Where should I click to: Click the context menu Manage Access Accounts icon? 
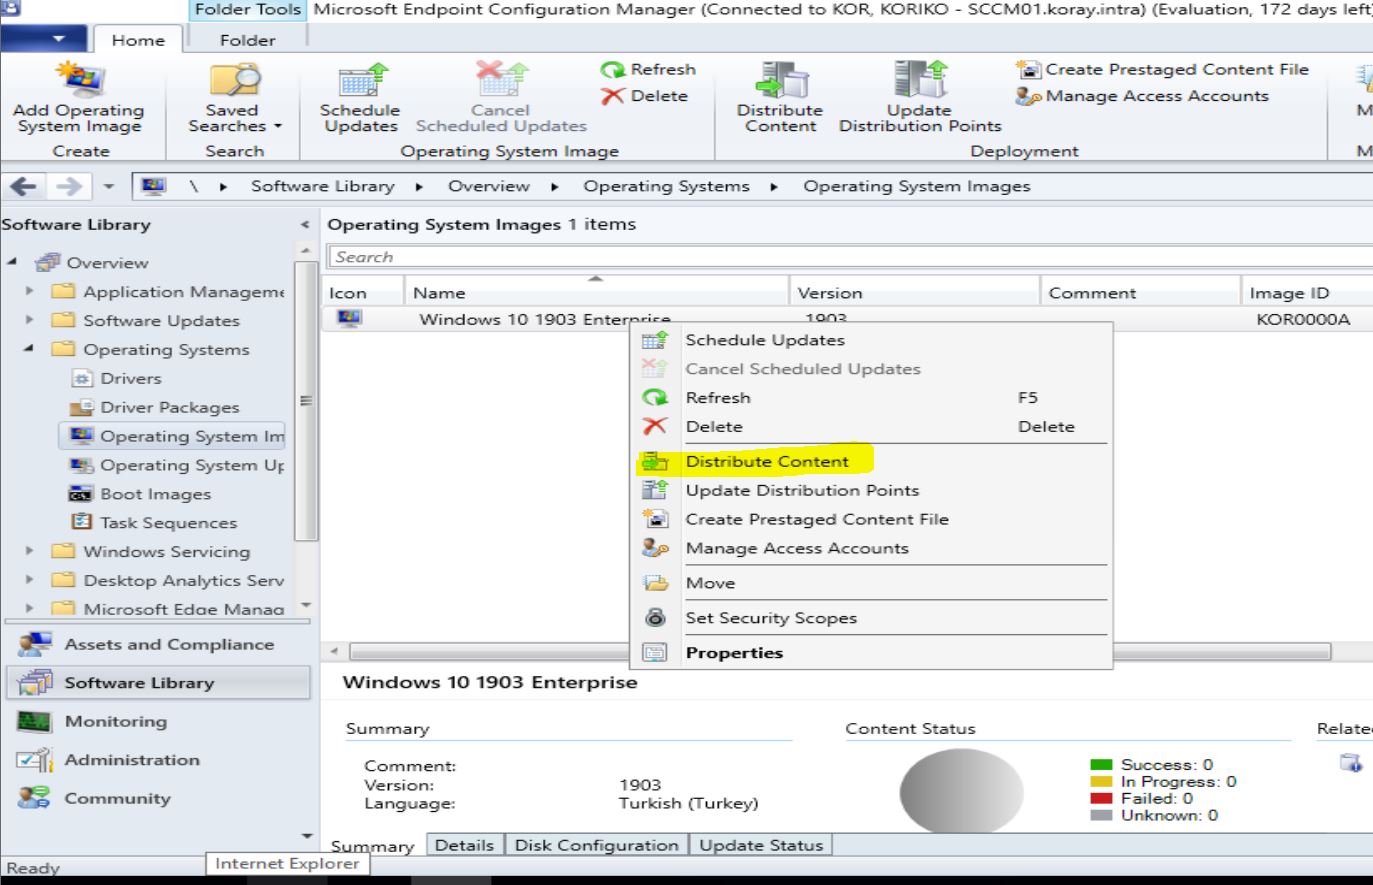point(654,548)
